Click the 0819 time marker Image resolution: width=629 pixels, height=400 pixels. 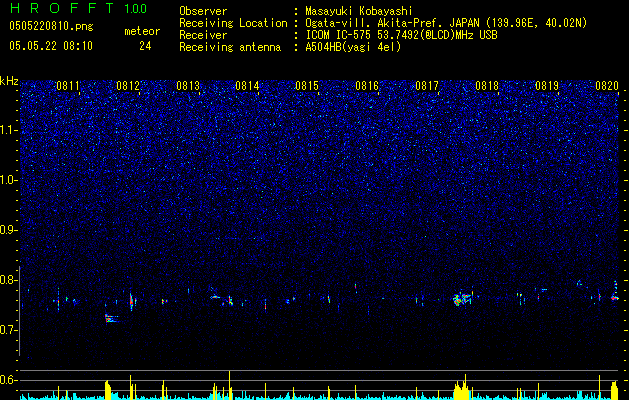pyautogui.click(x=547, y=86)
